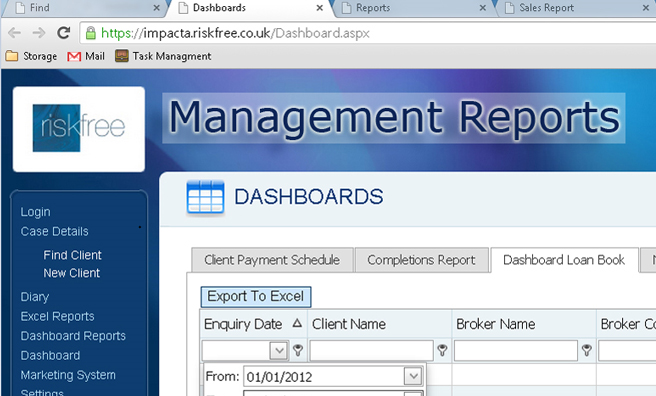Click filter icon for Broker Name column
Viewport: 656px width, 396px height.
(587, 350)
